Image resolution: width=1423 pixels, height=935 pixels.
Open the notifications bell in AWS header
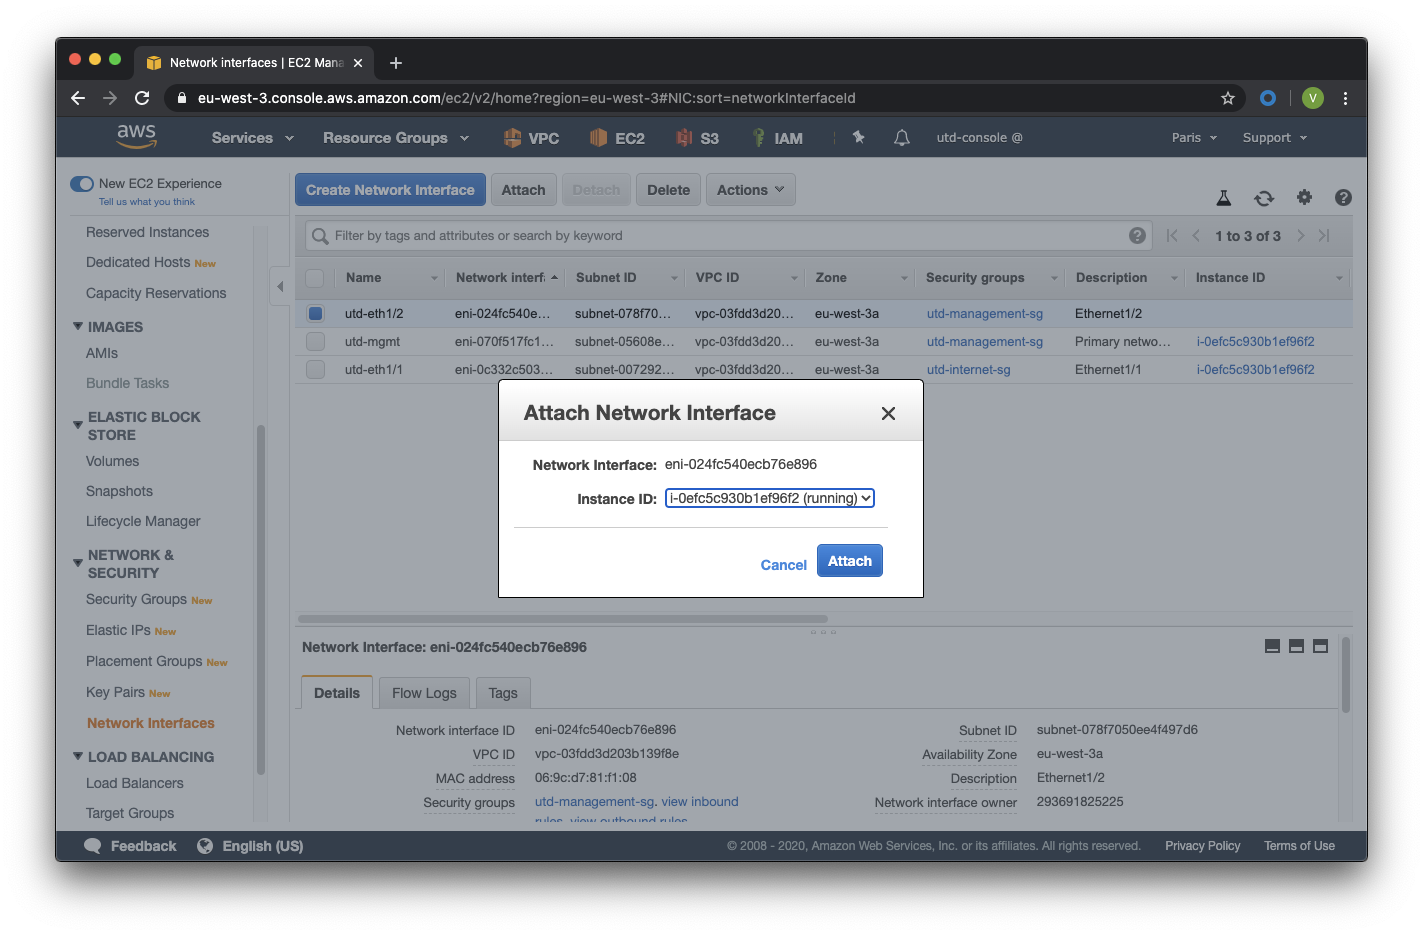(902, 138)
